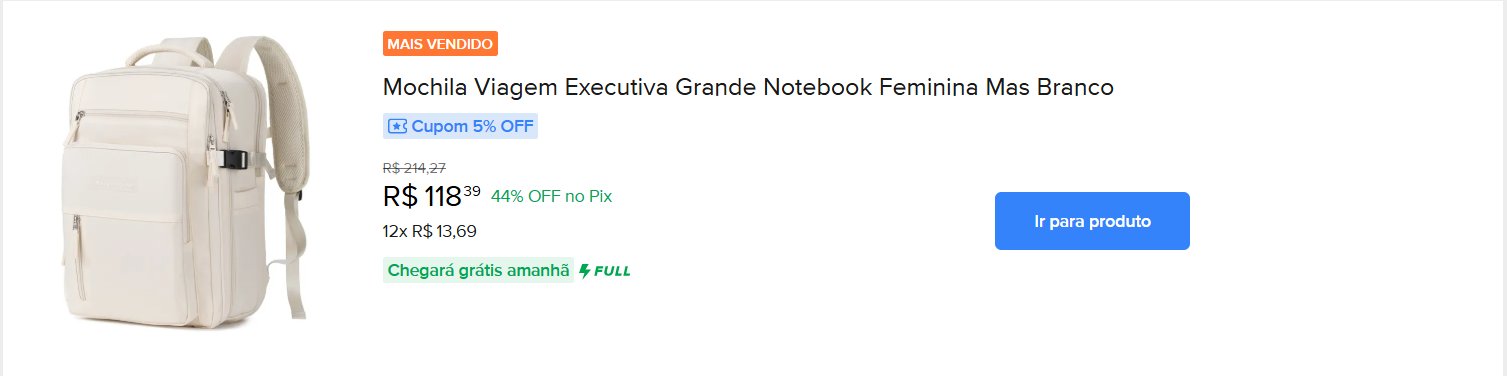Screen dimensions: 1507x376
Task: Click the "Chegará grátis amanhã" shipping tag
Action: tap(478, 270)
